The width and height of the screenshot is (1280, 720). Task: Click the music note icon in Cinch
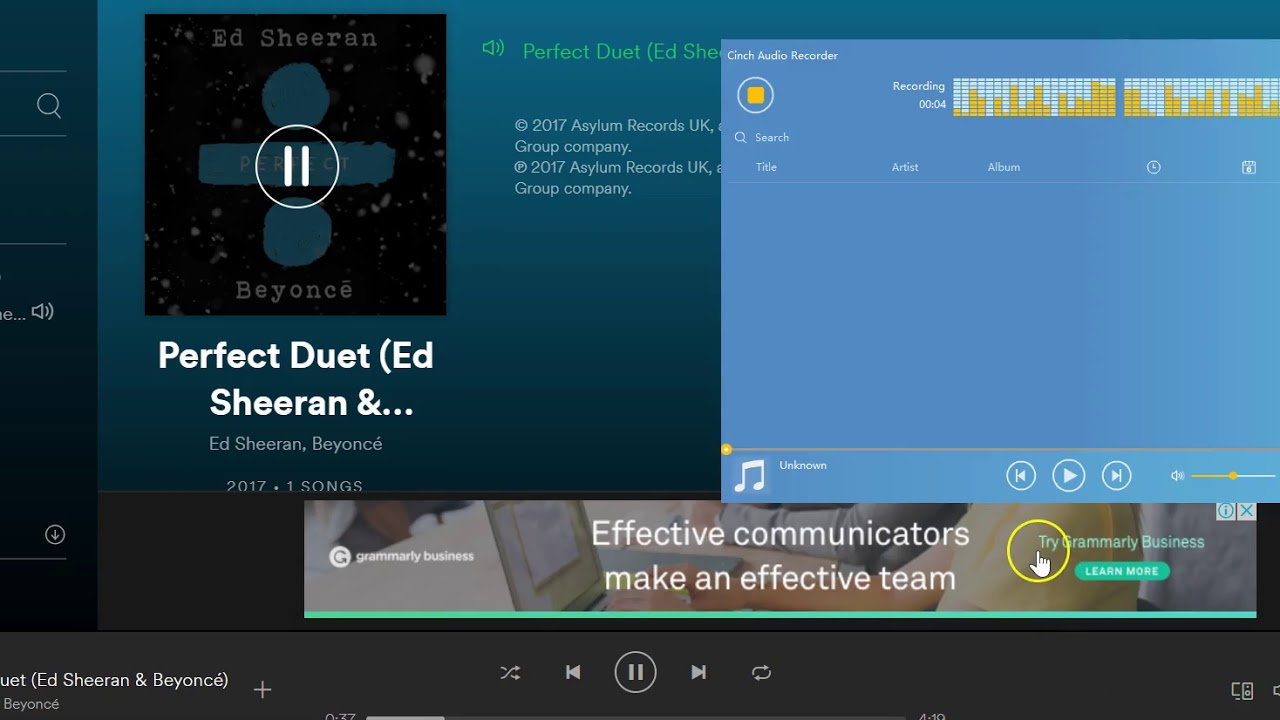click(x=750, y=476)
